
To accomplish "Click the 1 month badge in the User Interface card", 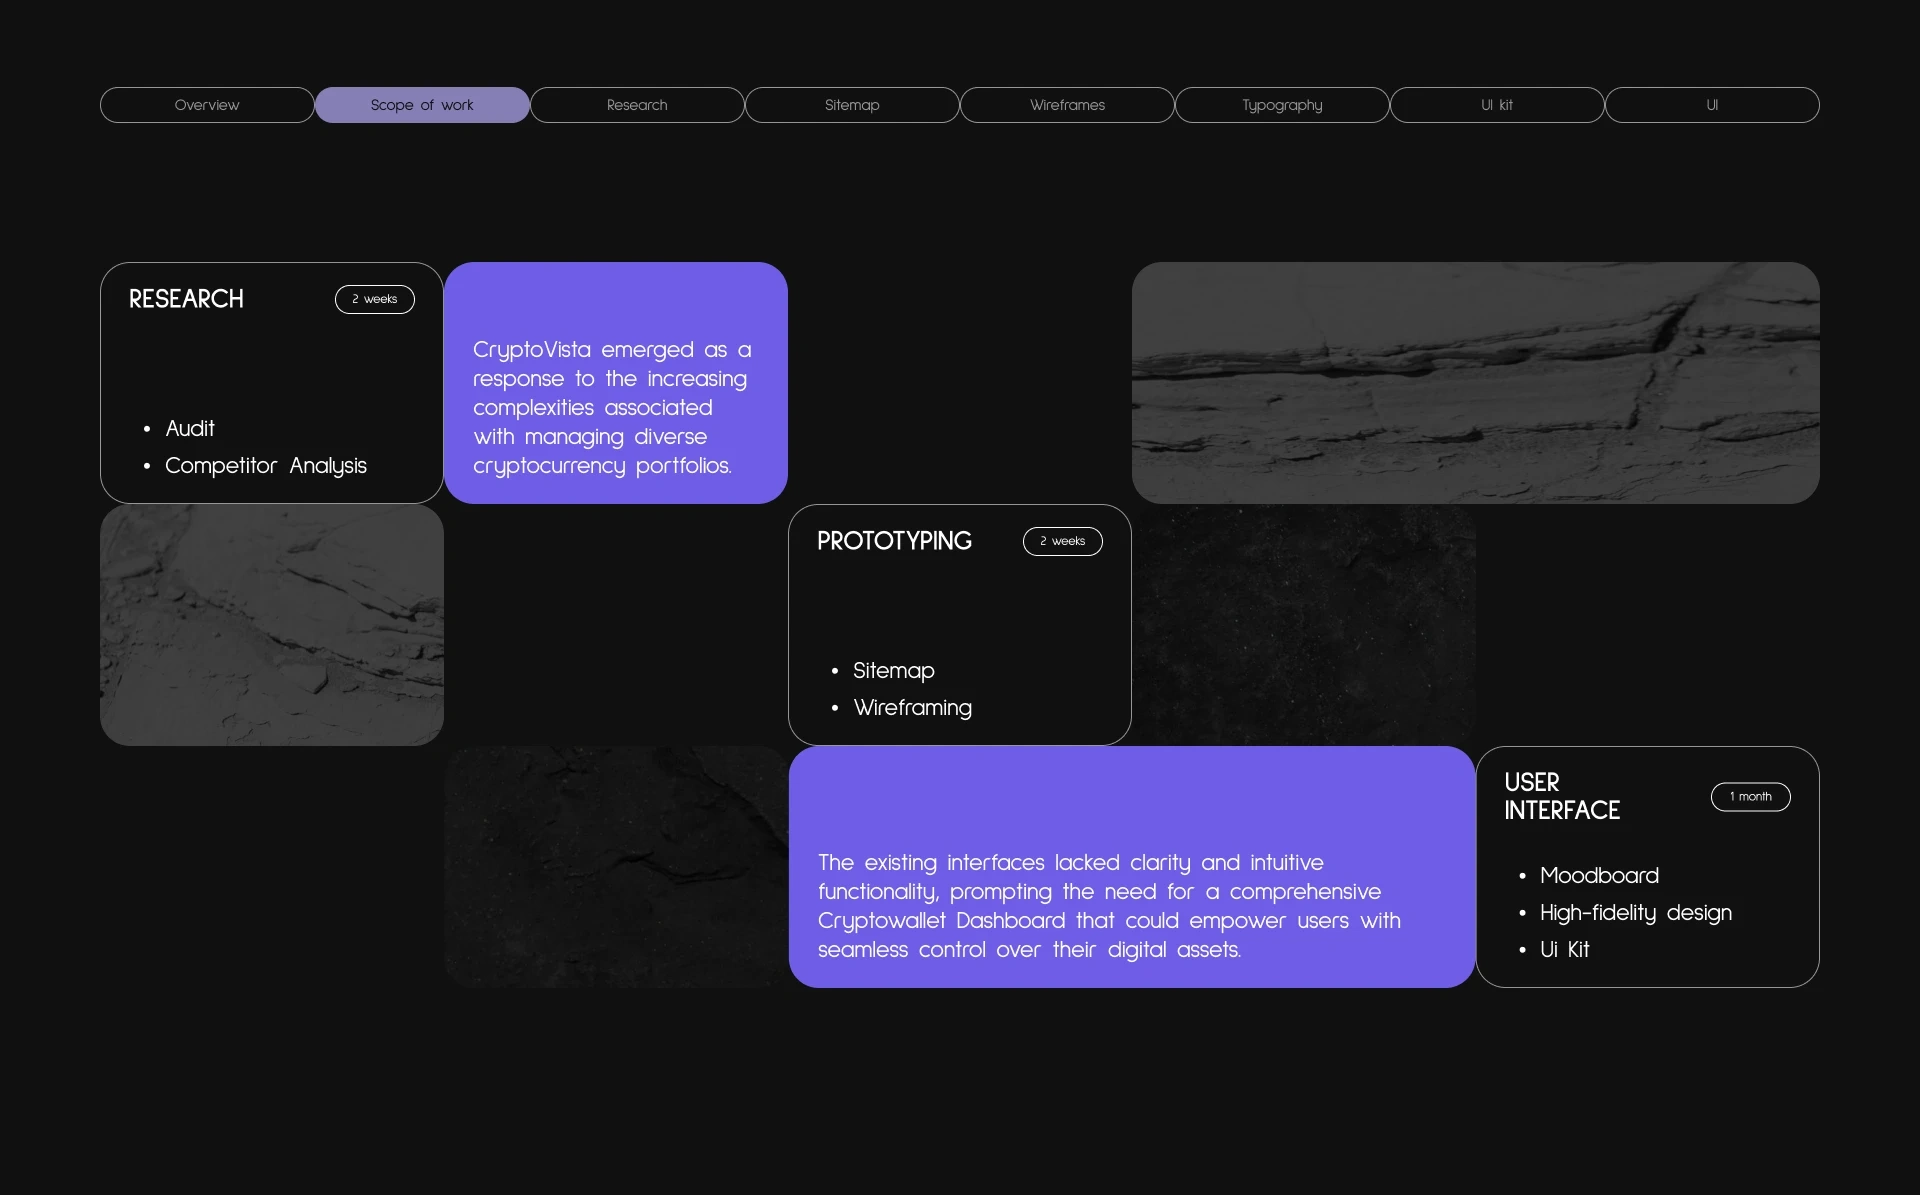I will [x=1751, y=797].
